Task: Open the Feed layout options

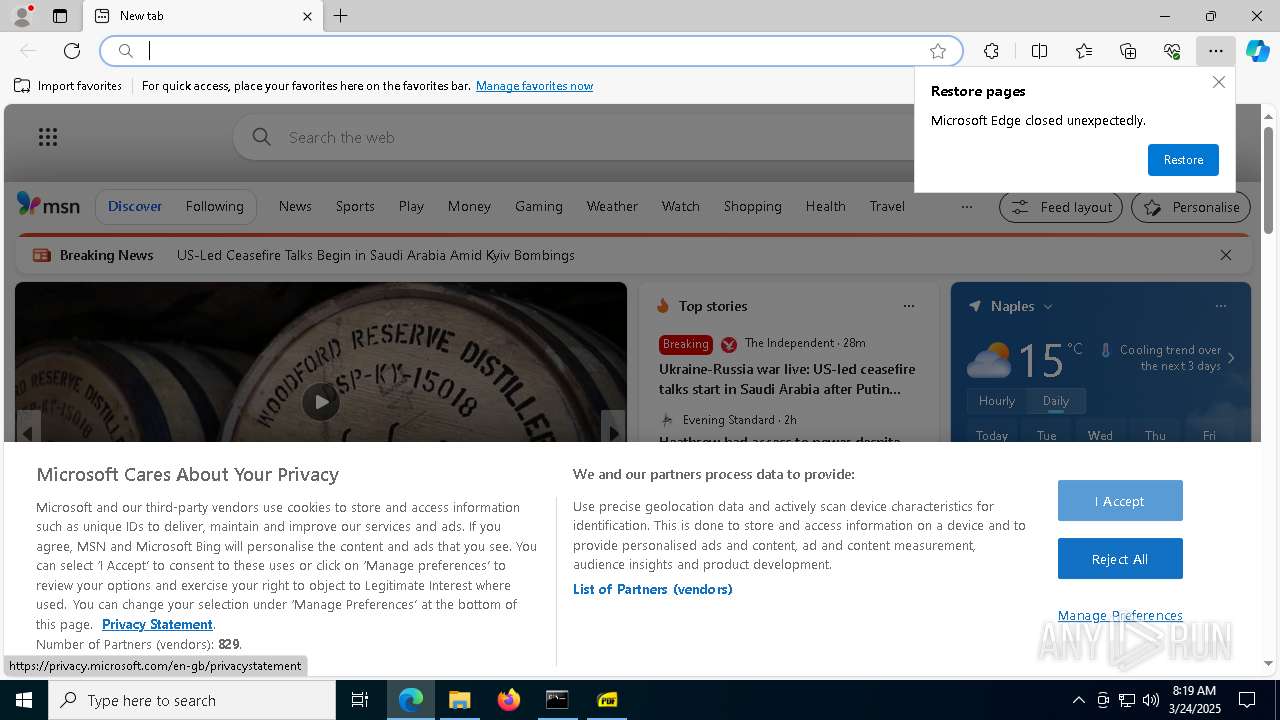Action: click(x=1061, y=207)
